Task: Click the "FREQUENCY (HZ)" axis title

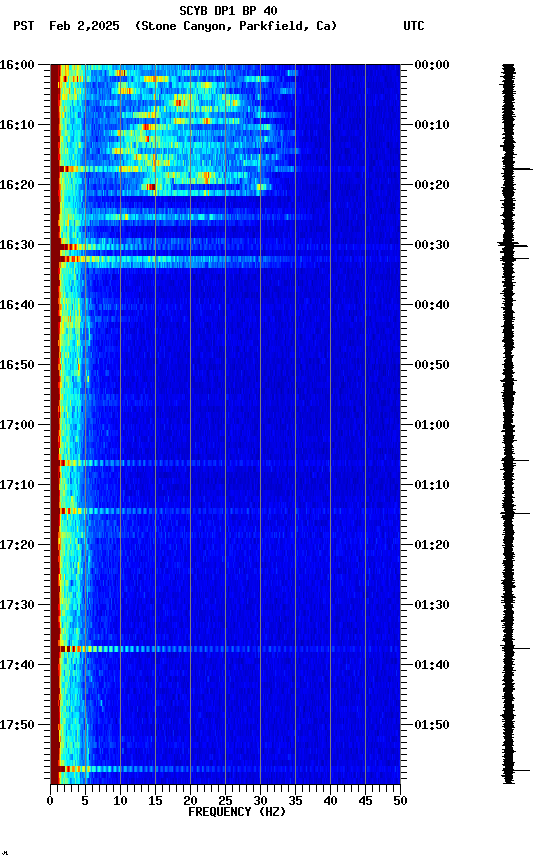Action: point(237,812)
